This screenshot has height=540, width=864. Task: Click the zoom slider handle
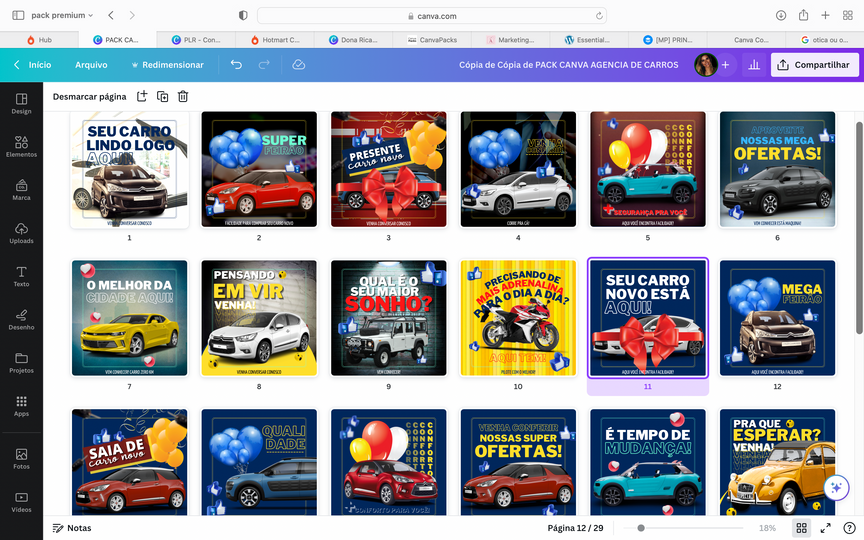[640, 528]
